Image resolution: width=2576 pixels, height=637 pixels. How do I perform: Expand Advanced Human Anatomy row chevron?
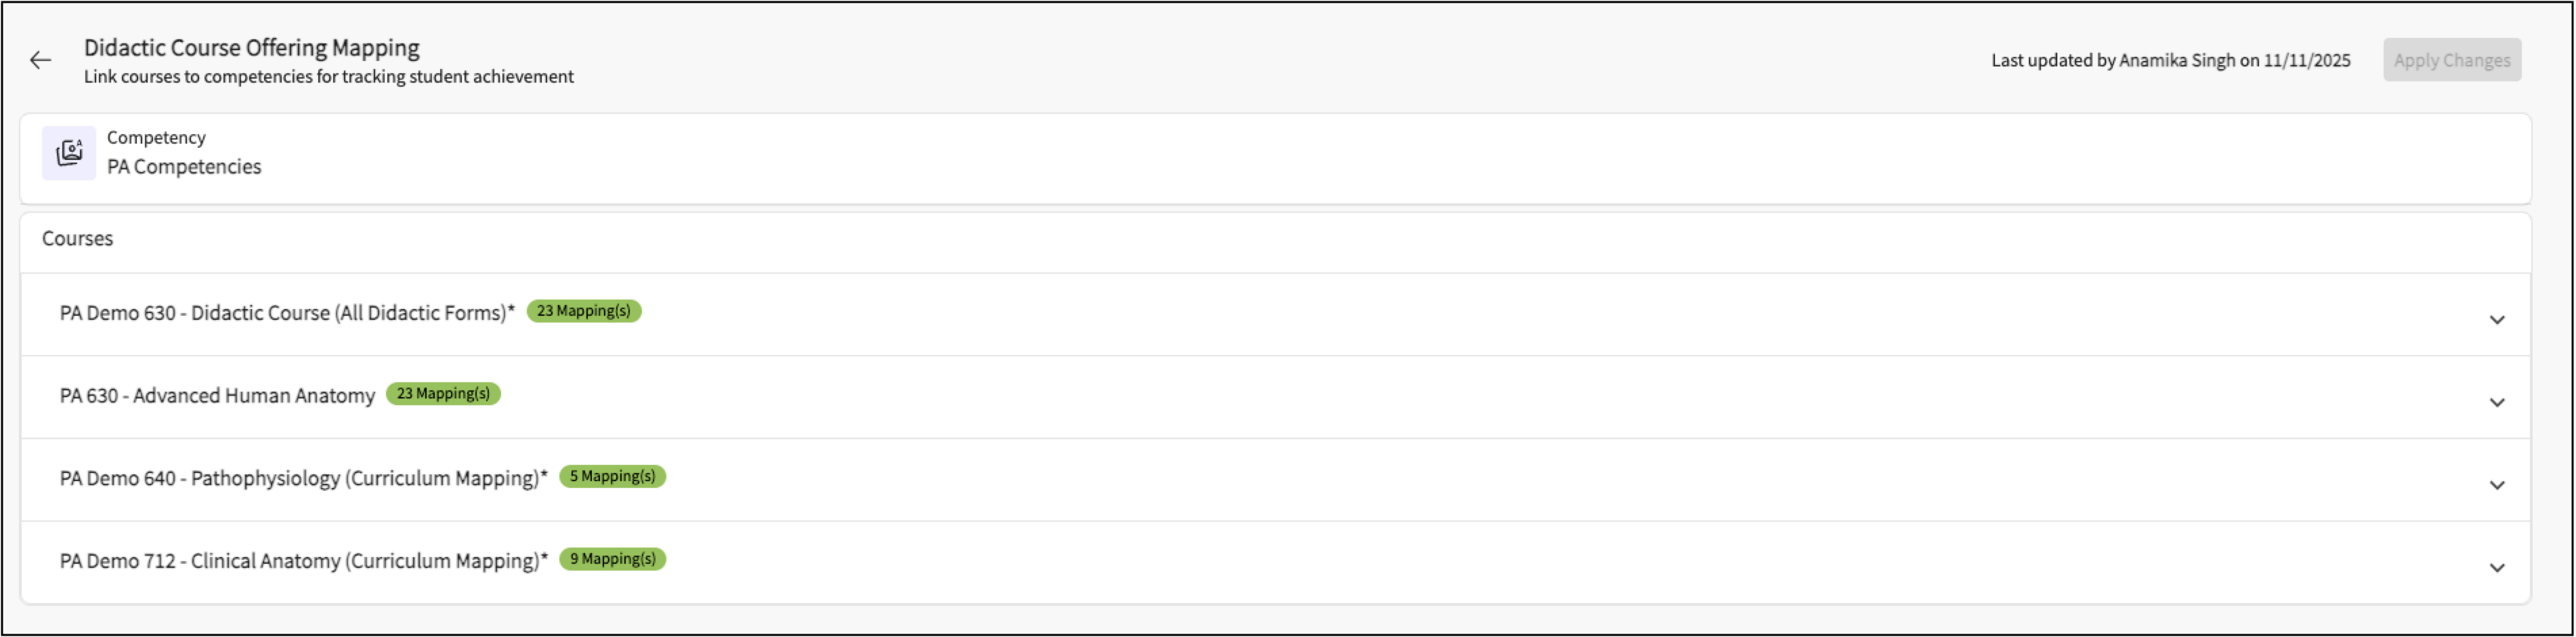[x=2497, y=403]
